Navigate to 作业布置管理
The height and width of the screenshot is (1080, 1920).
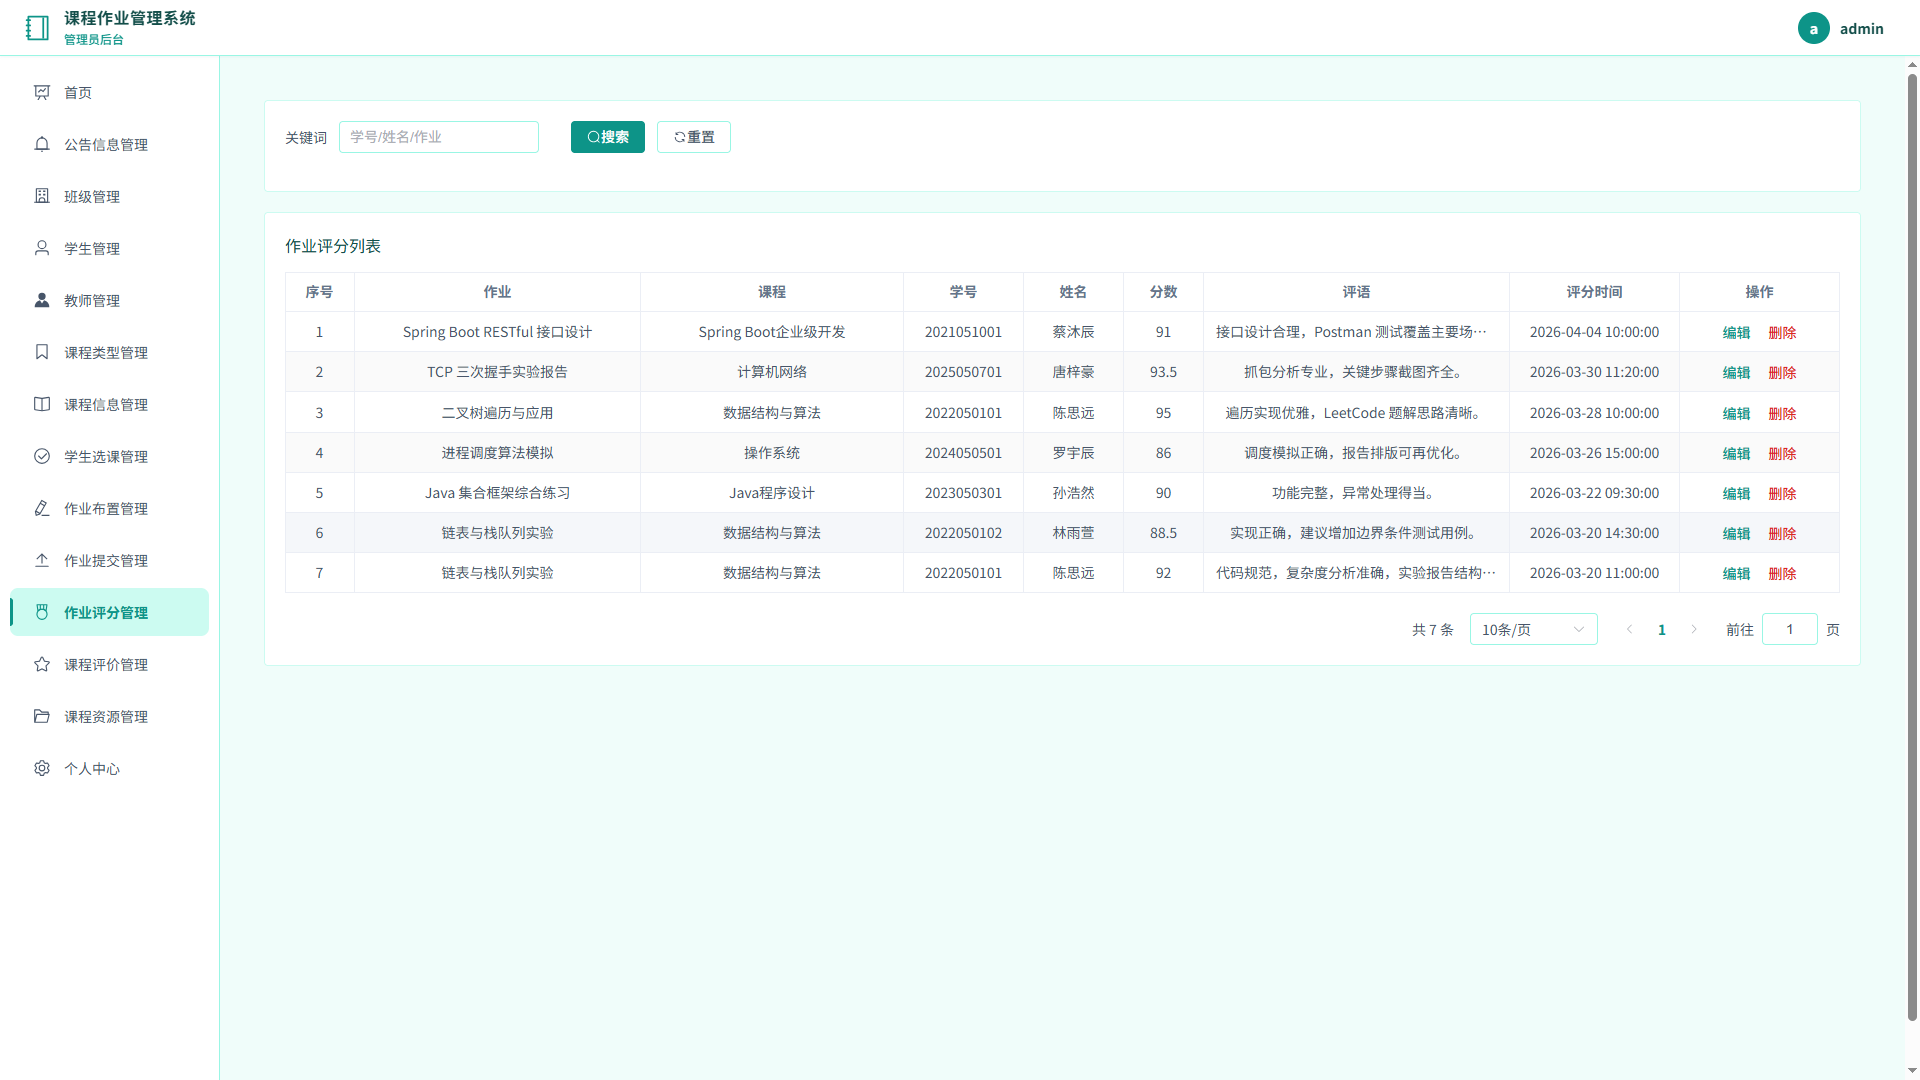point(110,508)
